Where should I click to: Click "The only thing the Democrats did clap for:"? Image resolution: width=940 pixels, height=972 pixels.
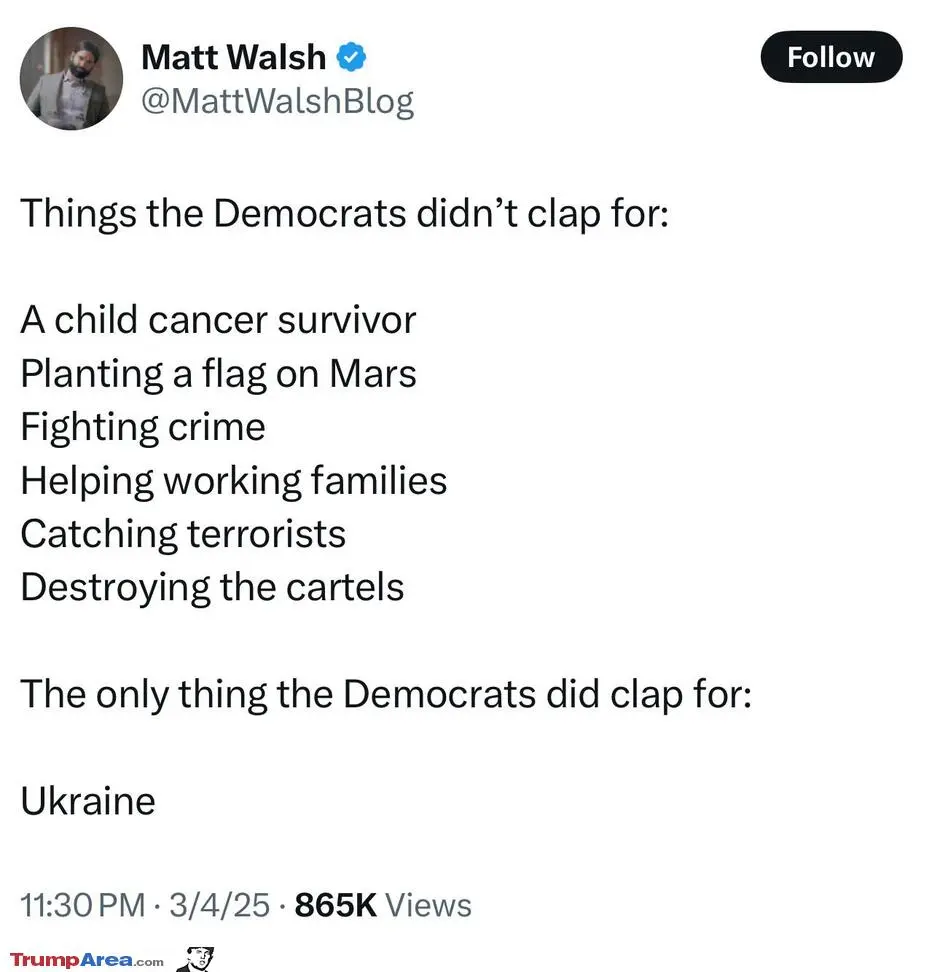[385, 693]
